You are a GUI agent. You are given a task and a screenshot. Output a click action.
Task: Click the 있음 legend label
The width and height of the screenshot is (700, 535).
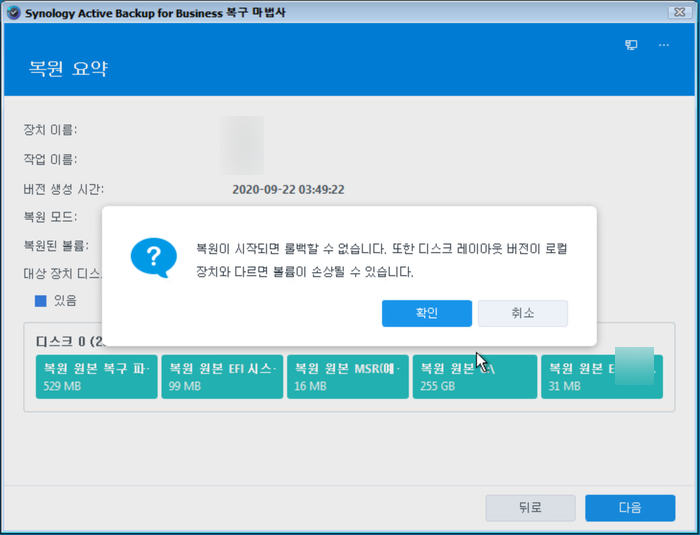[x=65, y=301]
